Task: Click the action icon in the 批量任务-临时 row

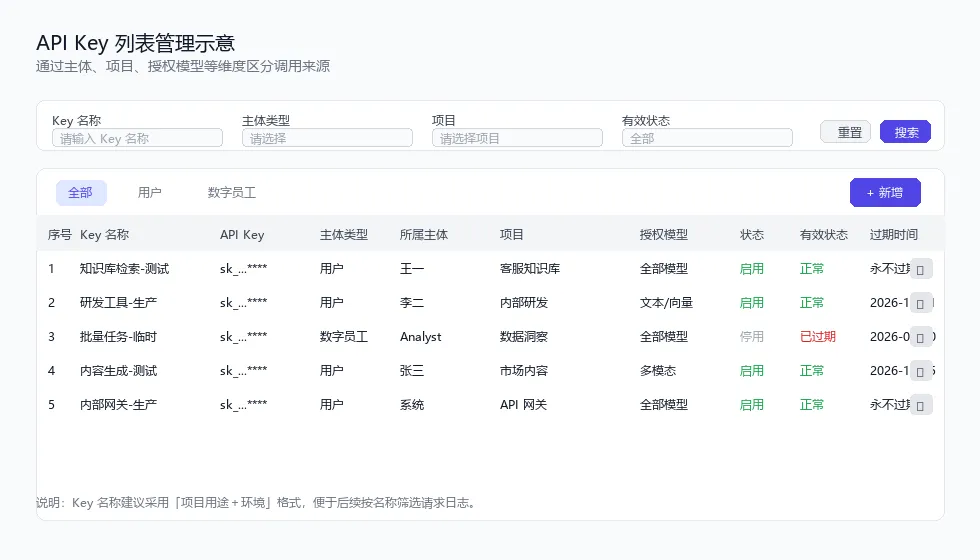Action: click(921, 338)
